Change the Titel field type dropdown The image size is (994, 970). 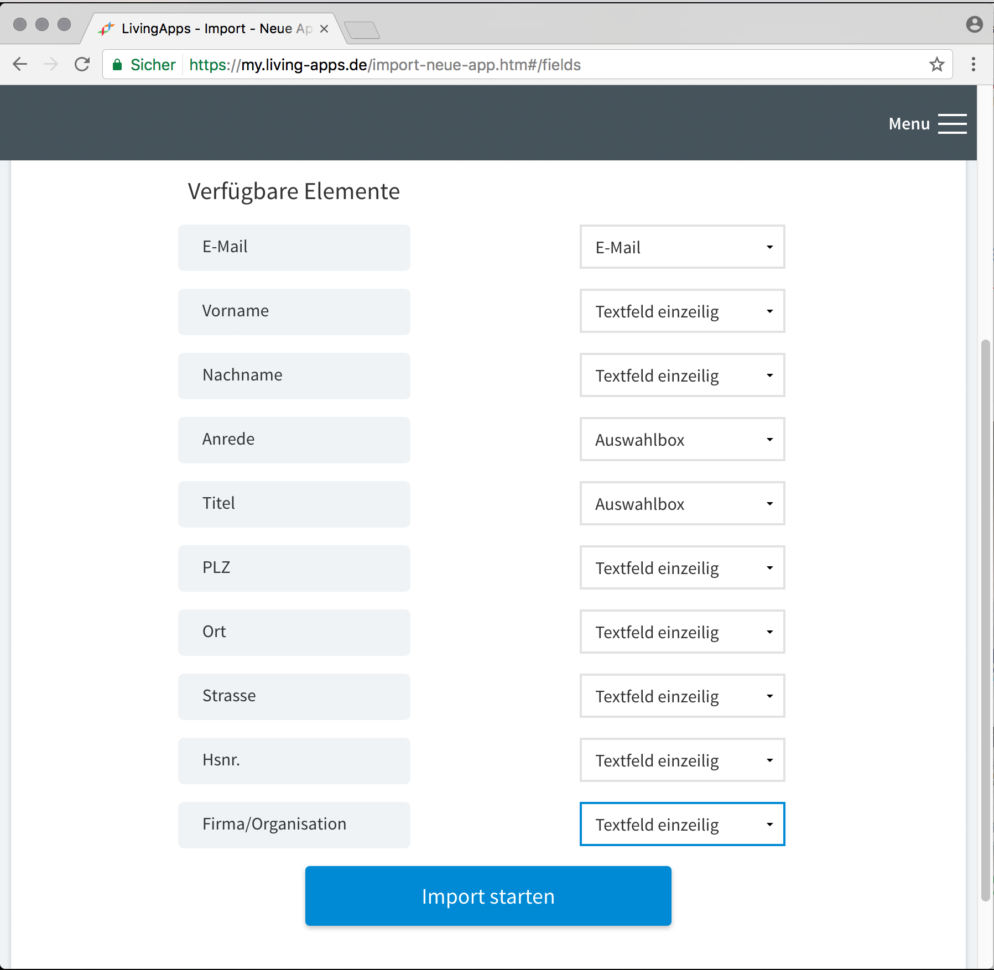[x=682, y=504]
